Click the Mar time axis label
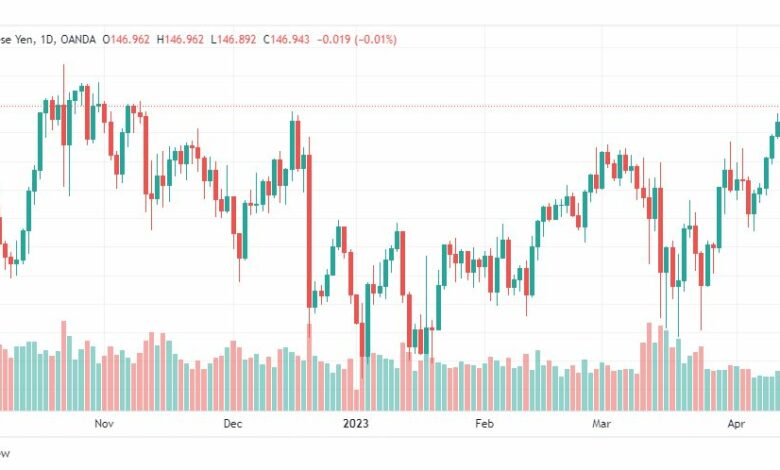Viewport: 780px width, 470px height. click(x=601, y=424)
